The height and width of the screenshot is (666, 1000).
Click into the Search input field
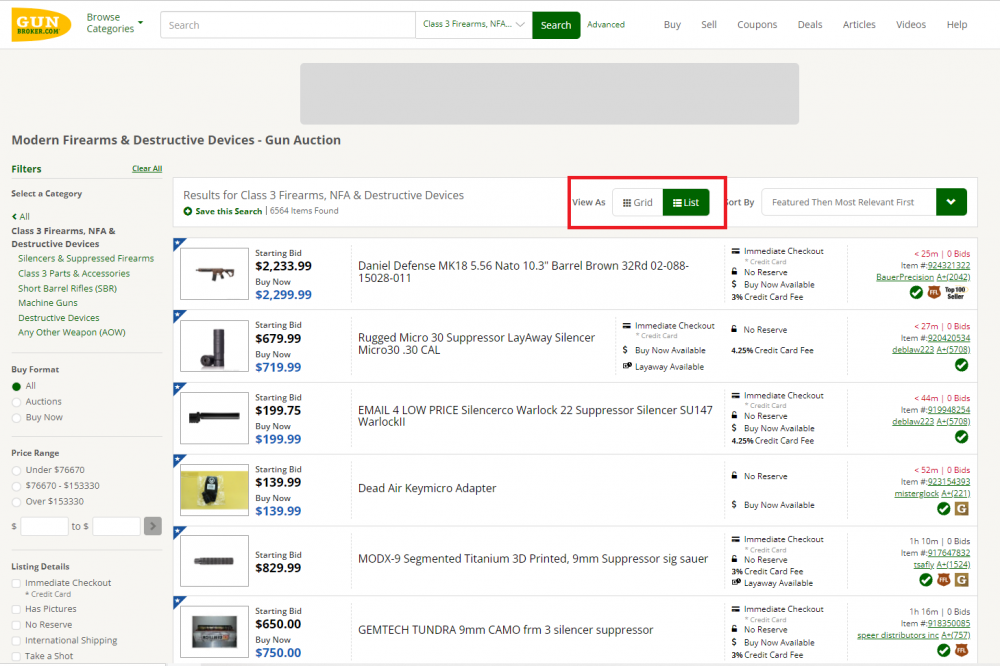[288, 25]
